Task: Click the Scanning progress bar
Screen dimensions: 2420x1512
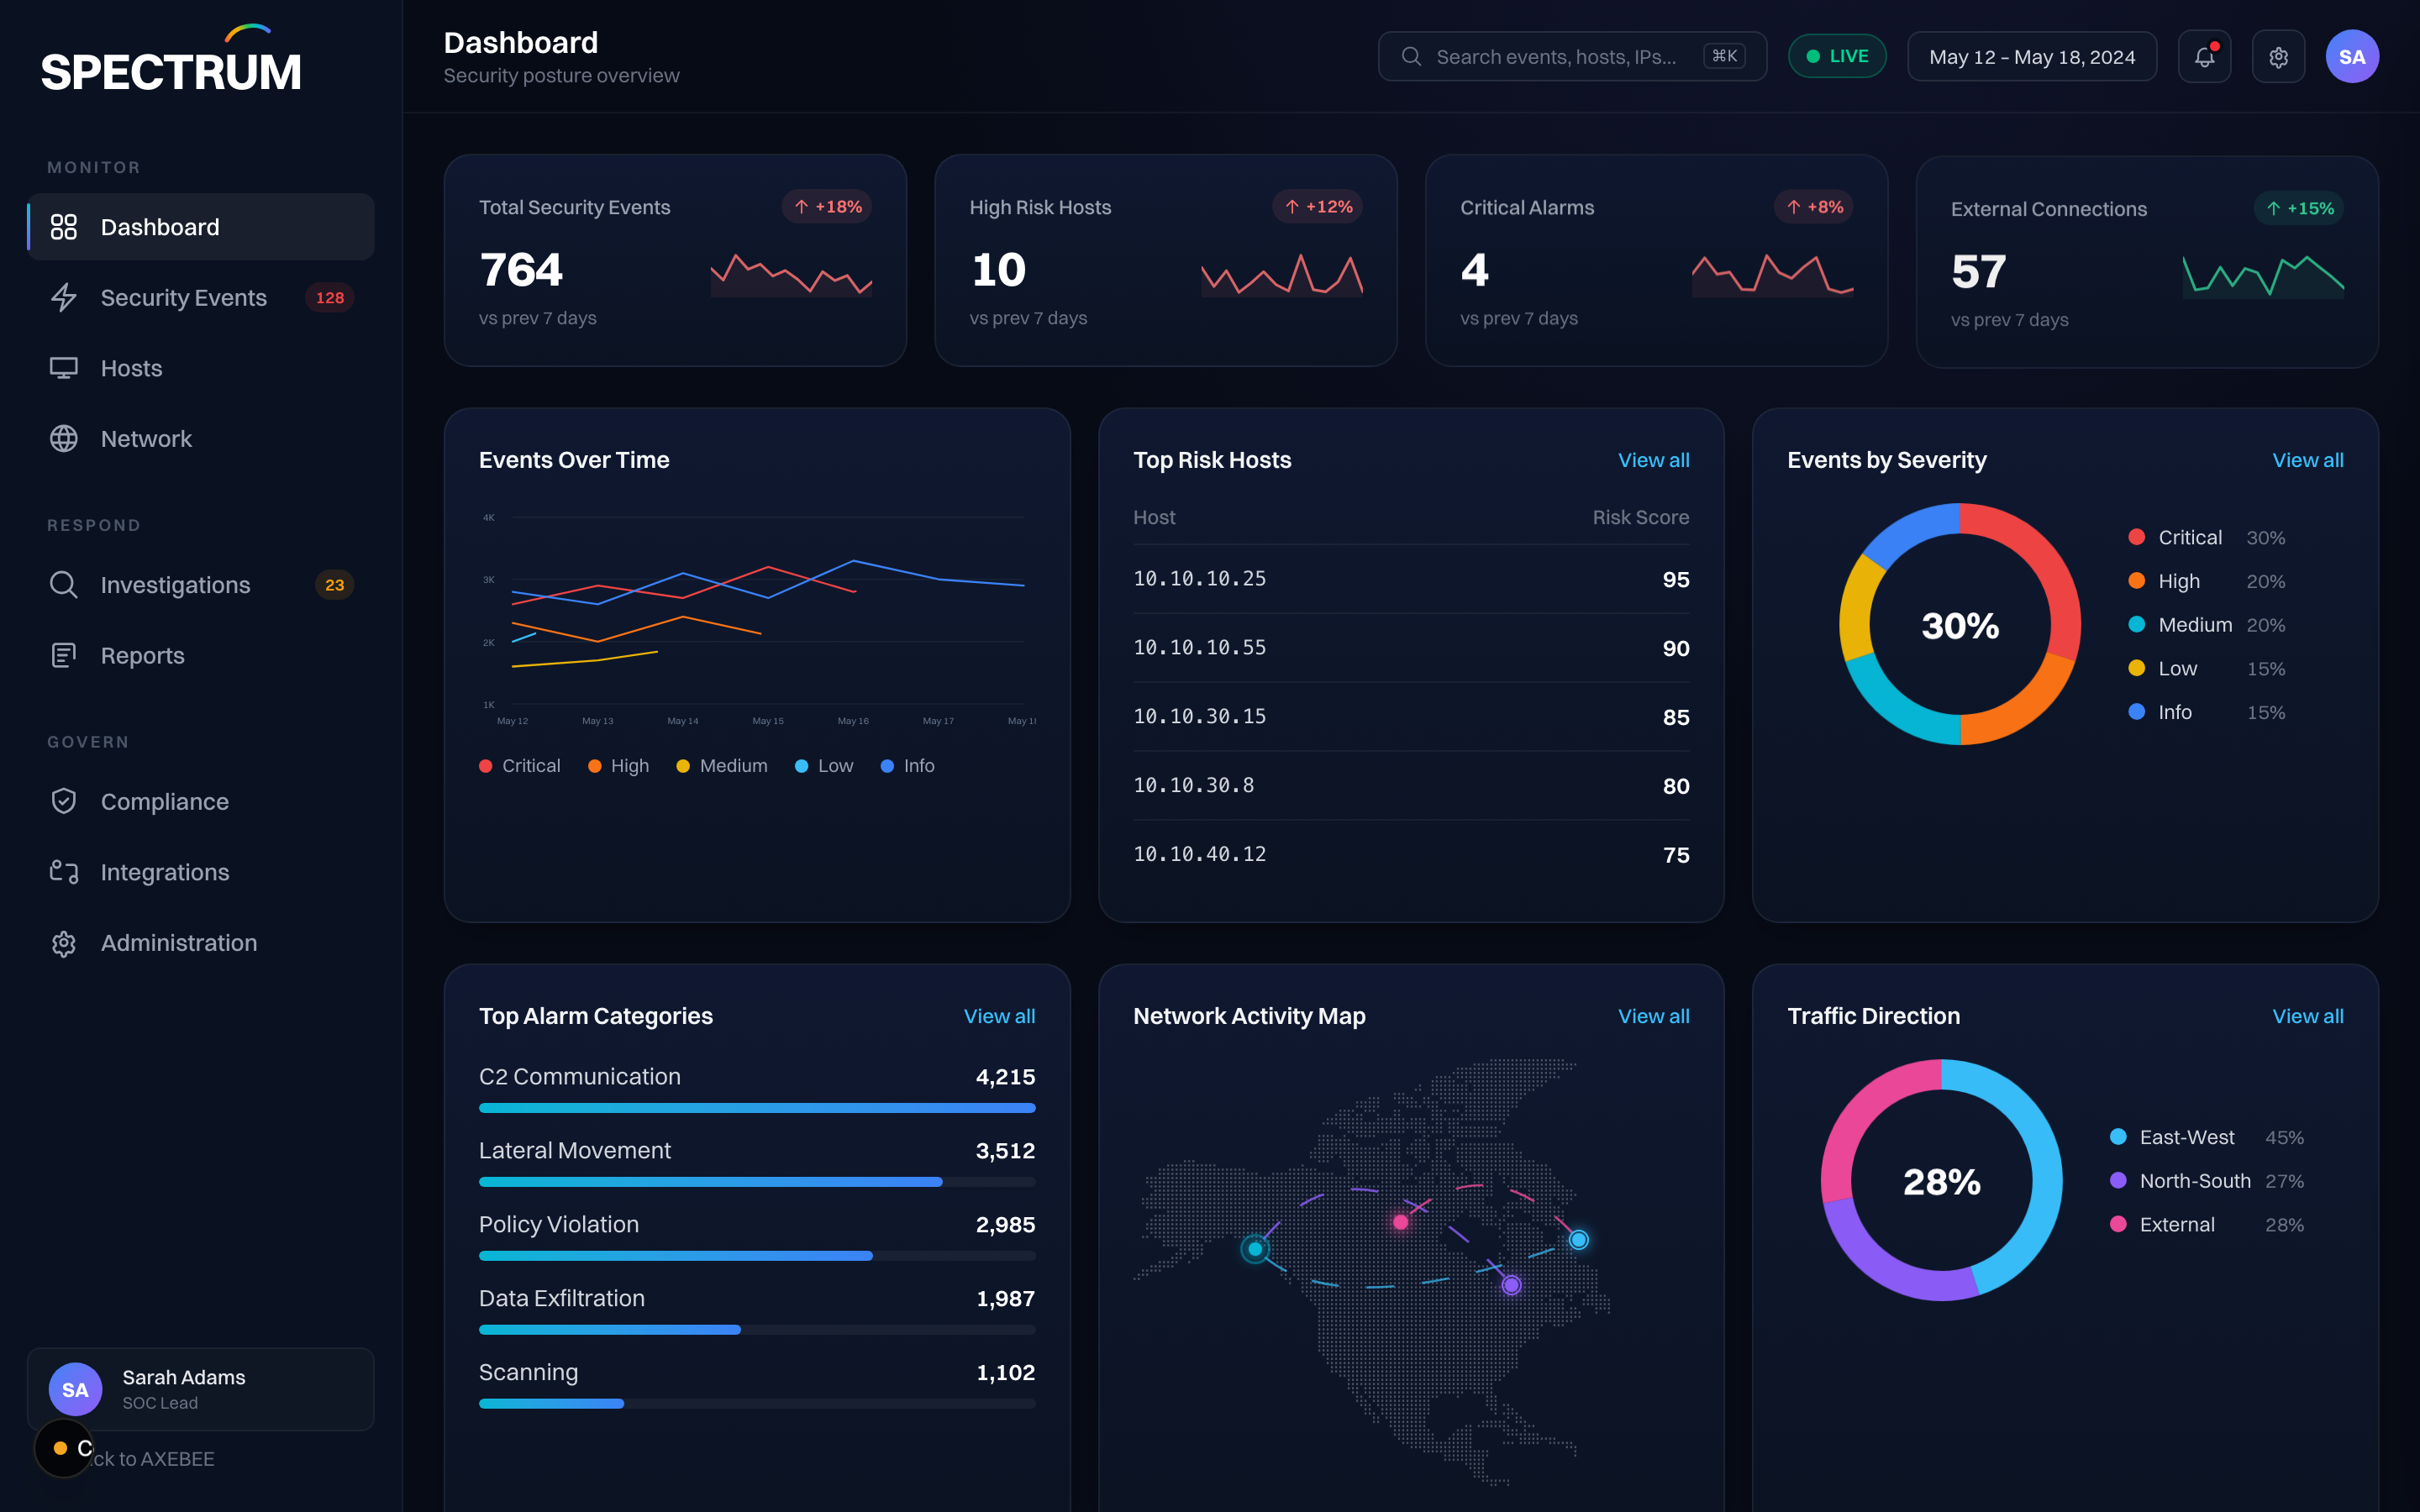Action: [x=757, y=1404]
